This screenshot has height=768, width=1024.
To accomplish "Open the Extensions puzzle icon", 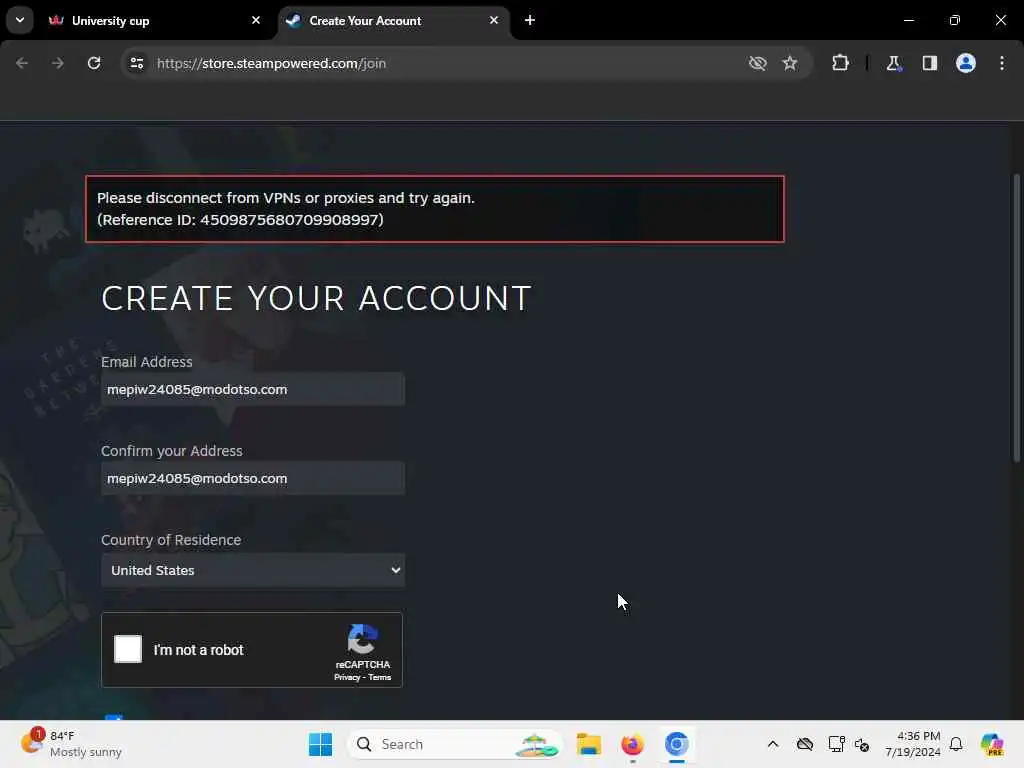I will 840,63.
